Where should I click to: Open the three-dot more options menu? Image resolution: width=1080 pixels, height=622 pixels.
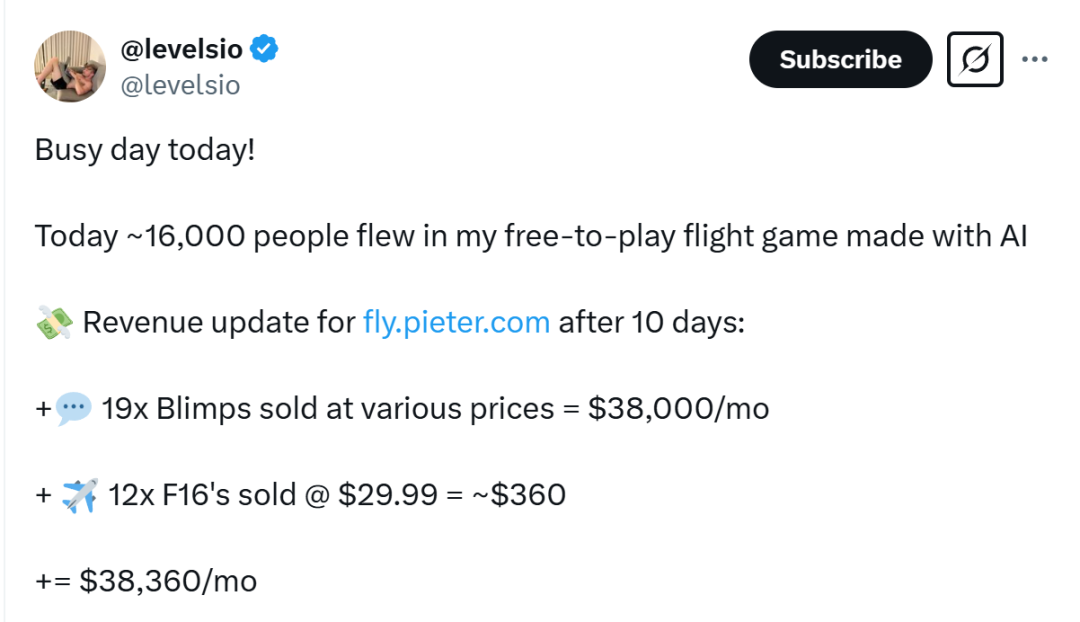[x=1034, y=59]
